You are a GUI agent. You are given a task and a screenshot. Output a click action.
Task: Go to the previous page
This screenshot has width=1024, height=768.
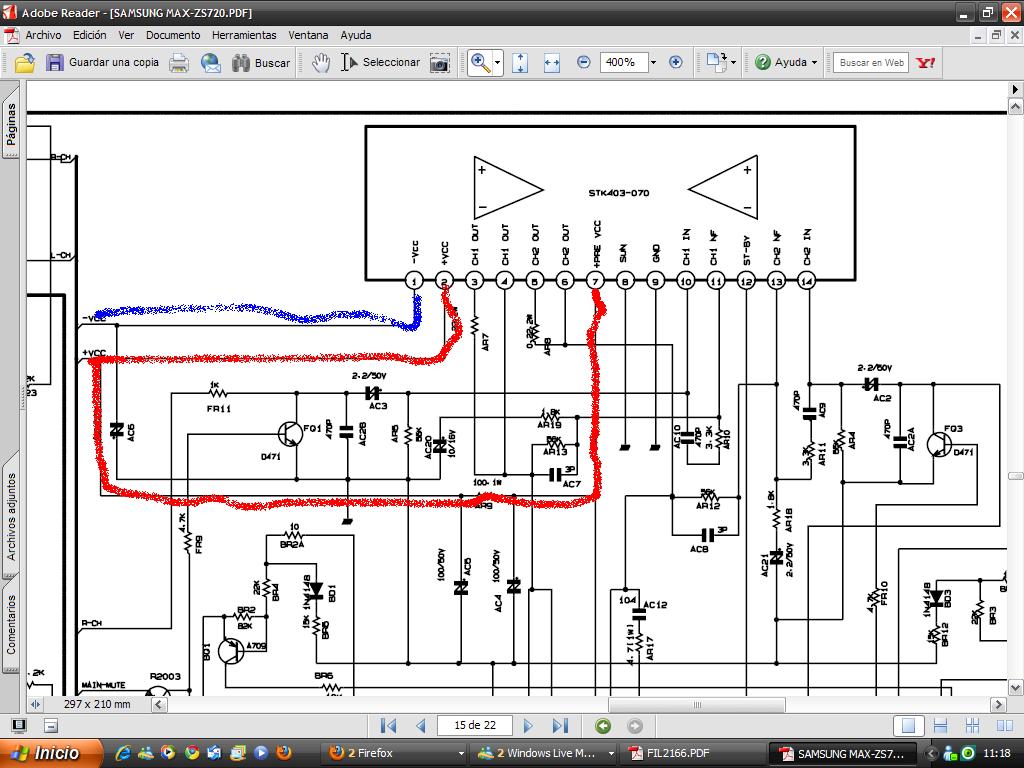(421, 726)
